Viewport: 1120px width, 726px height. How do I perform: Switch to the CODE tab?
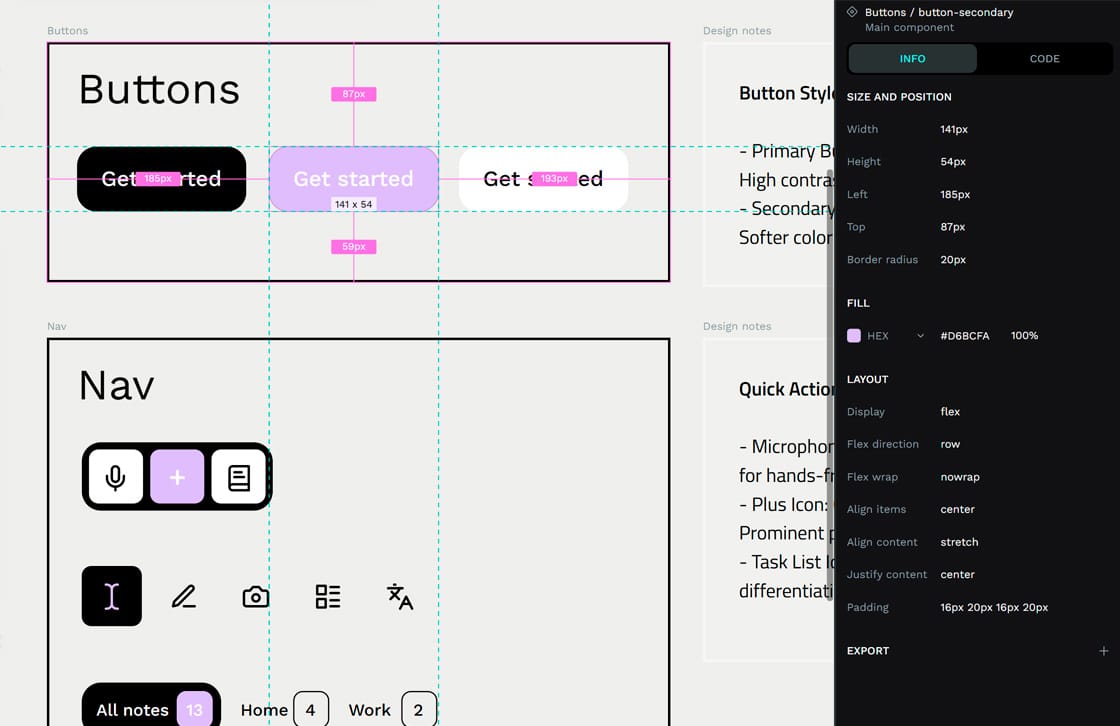1044,59
